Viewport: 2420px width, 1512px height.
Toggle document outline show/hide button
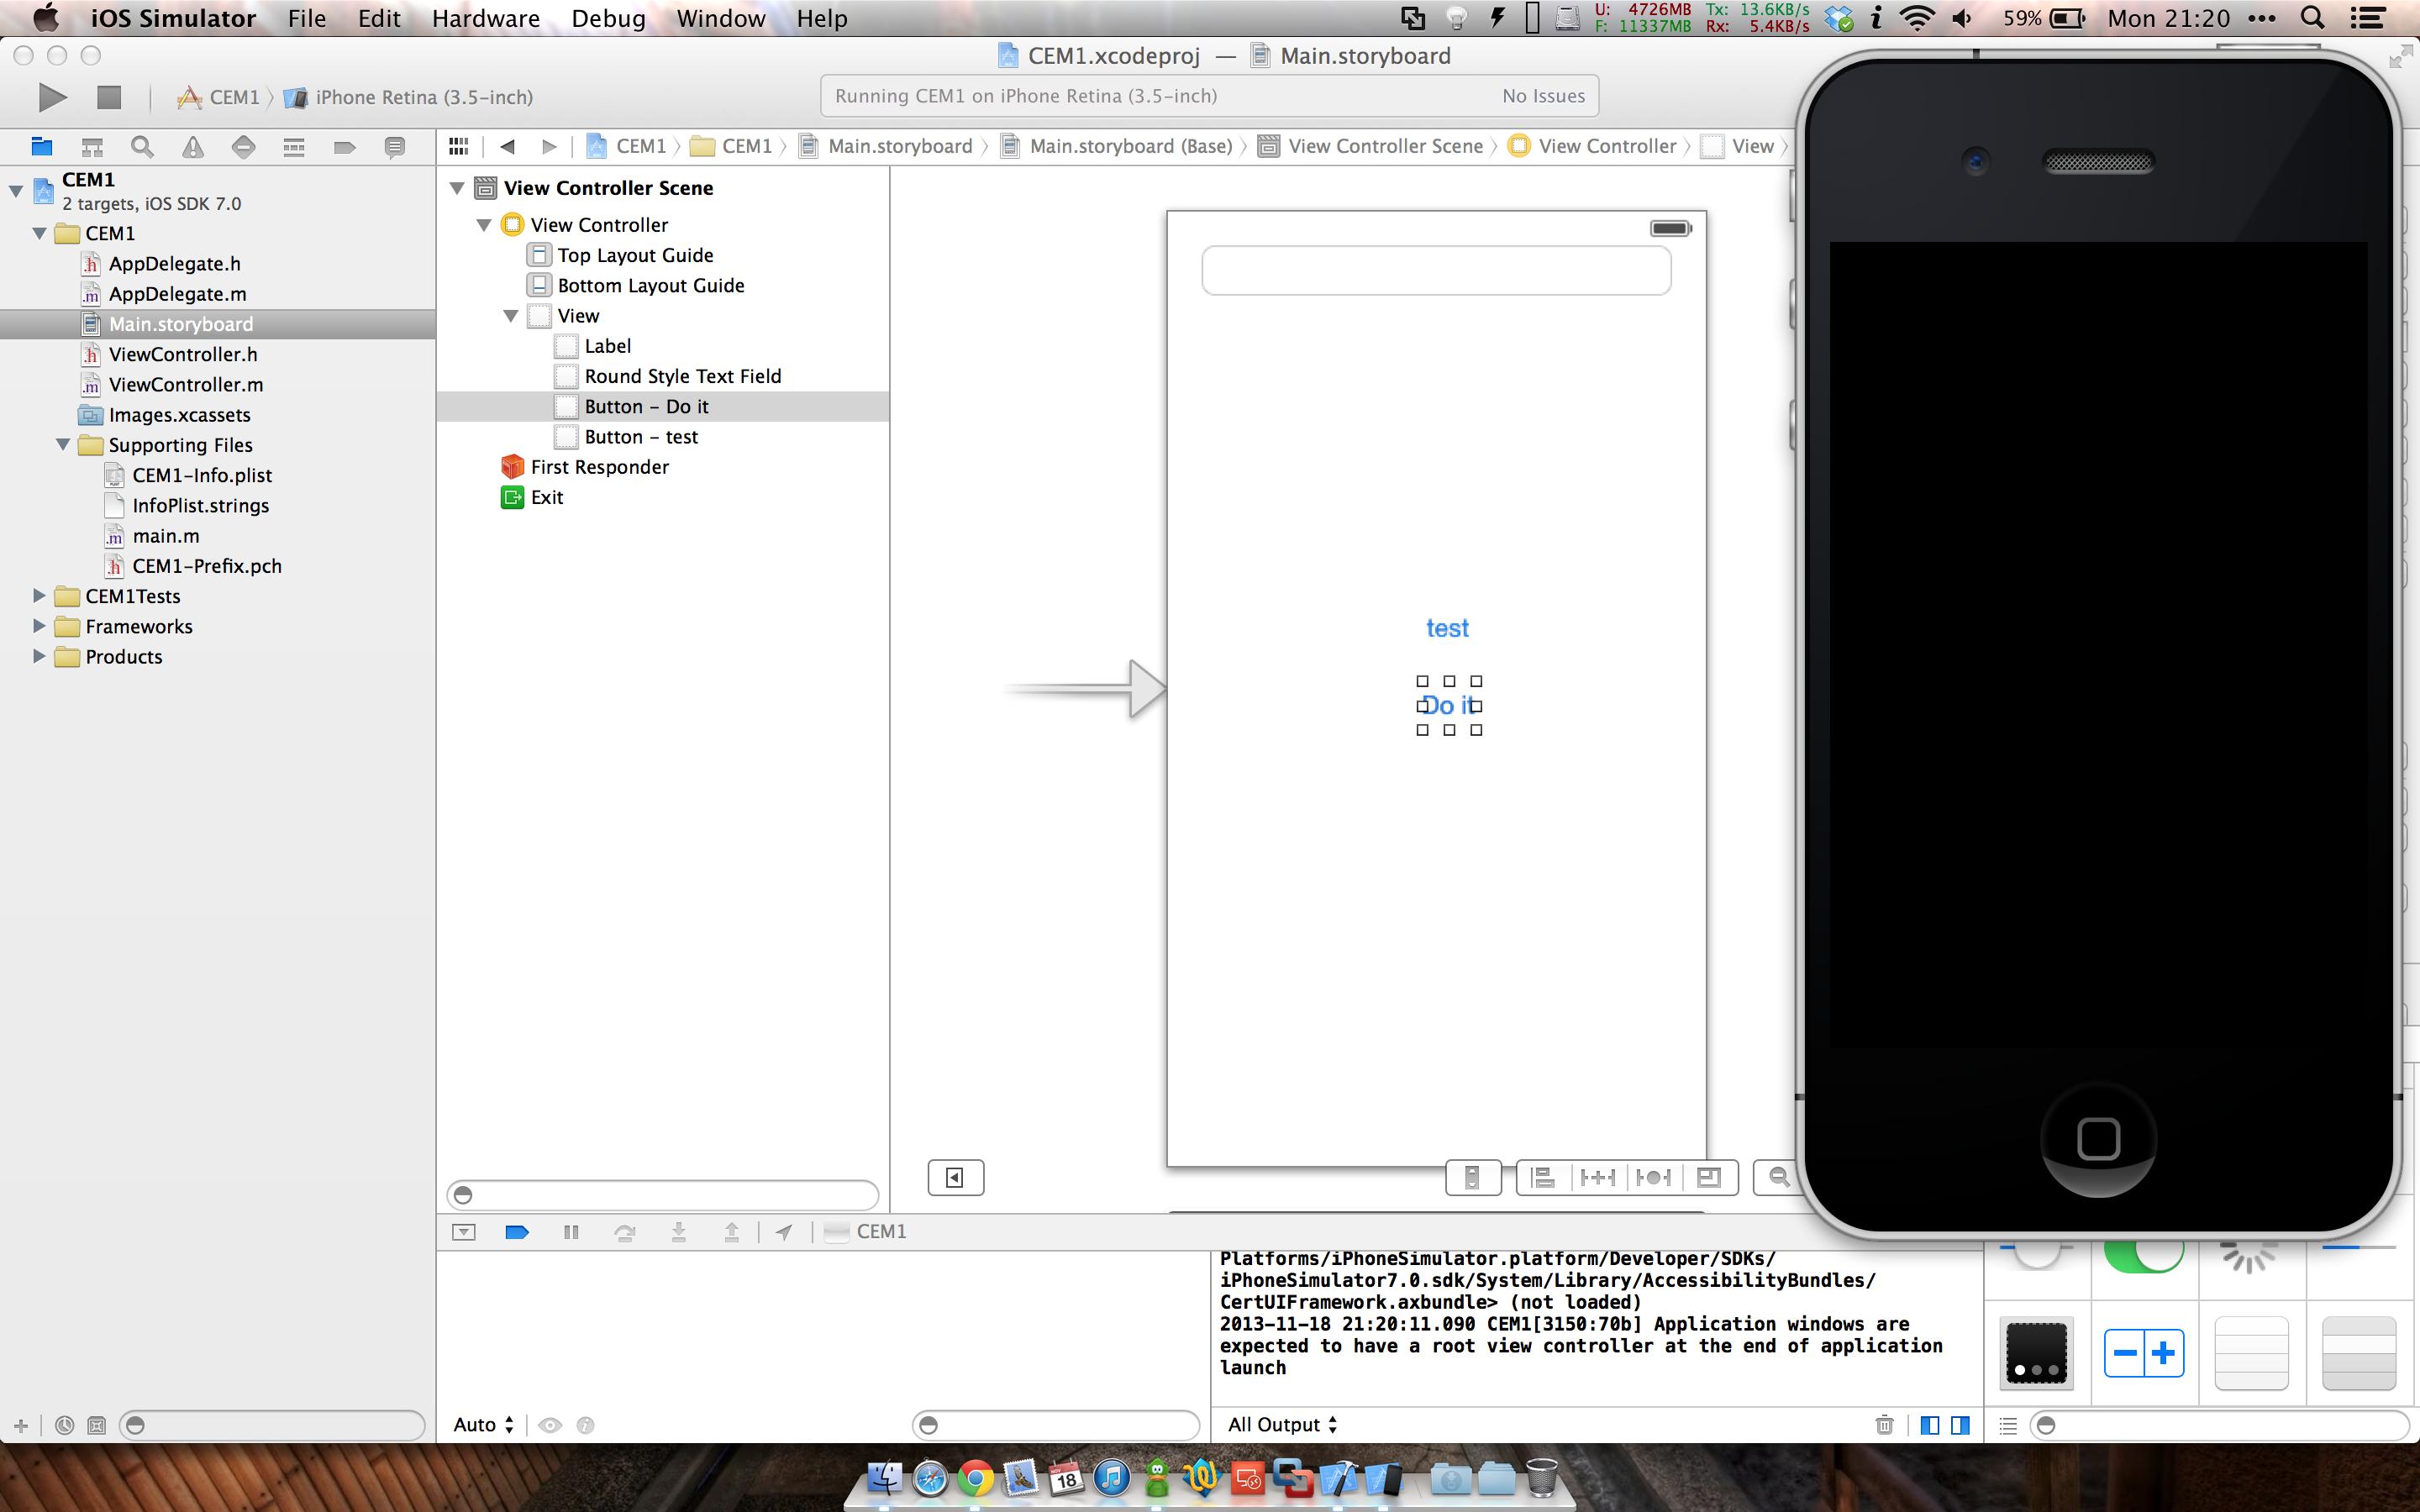pos(955,1177)
